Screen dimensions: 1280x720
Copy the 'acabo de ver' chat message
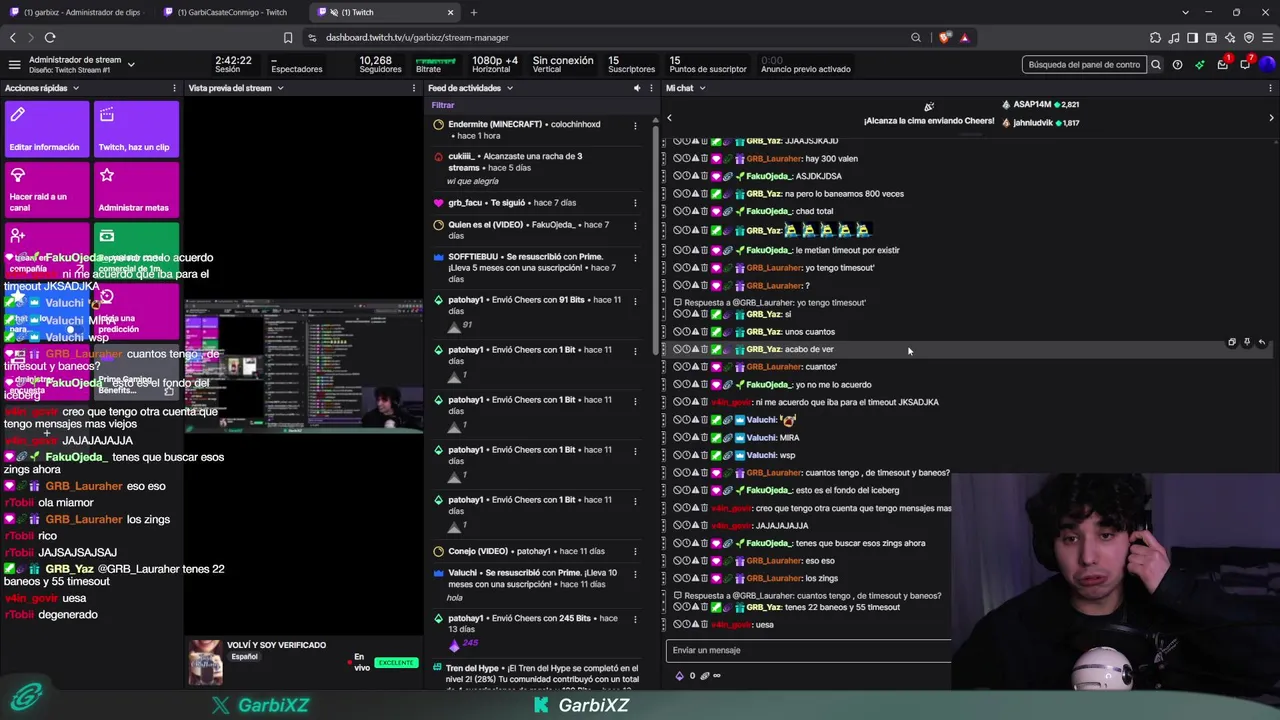1232,342
